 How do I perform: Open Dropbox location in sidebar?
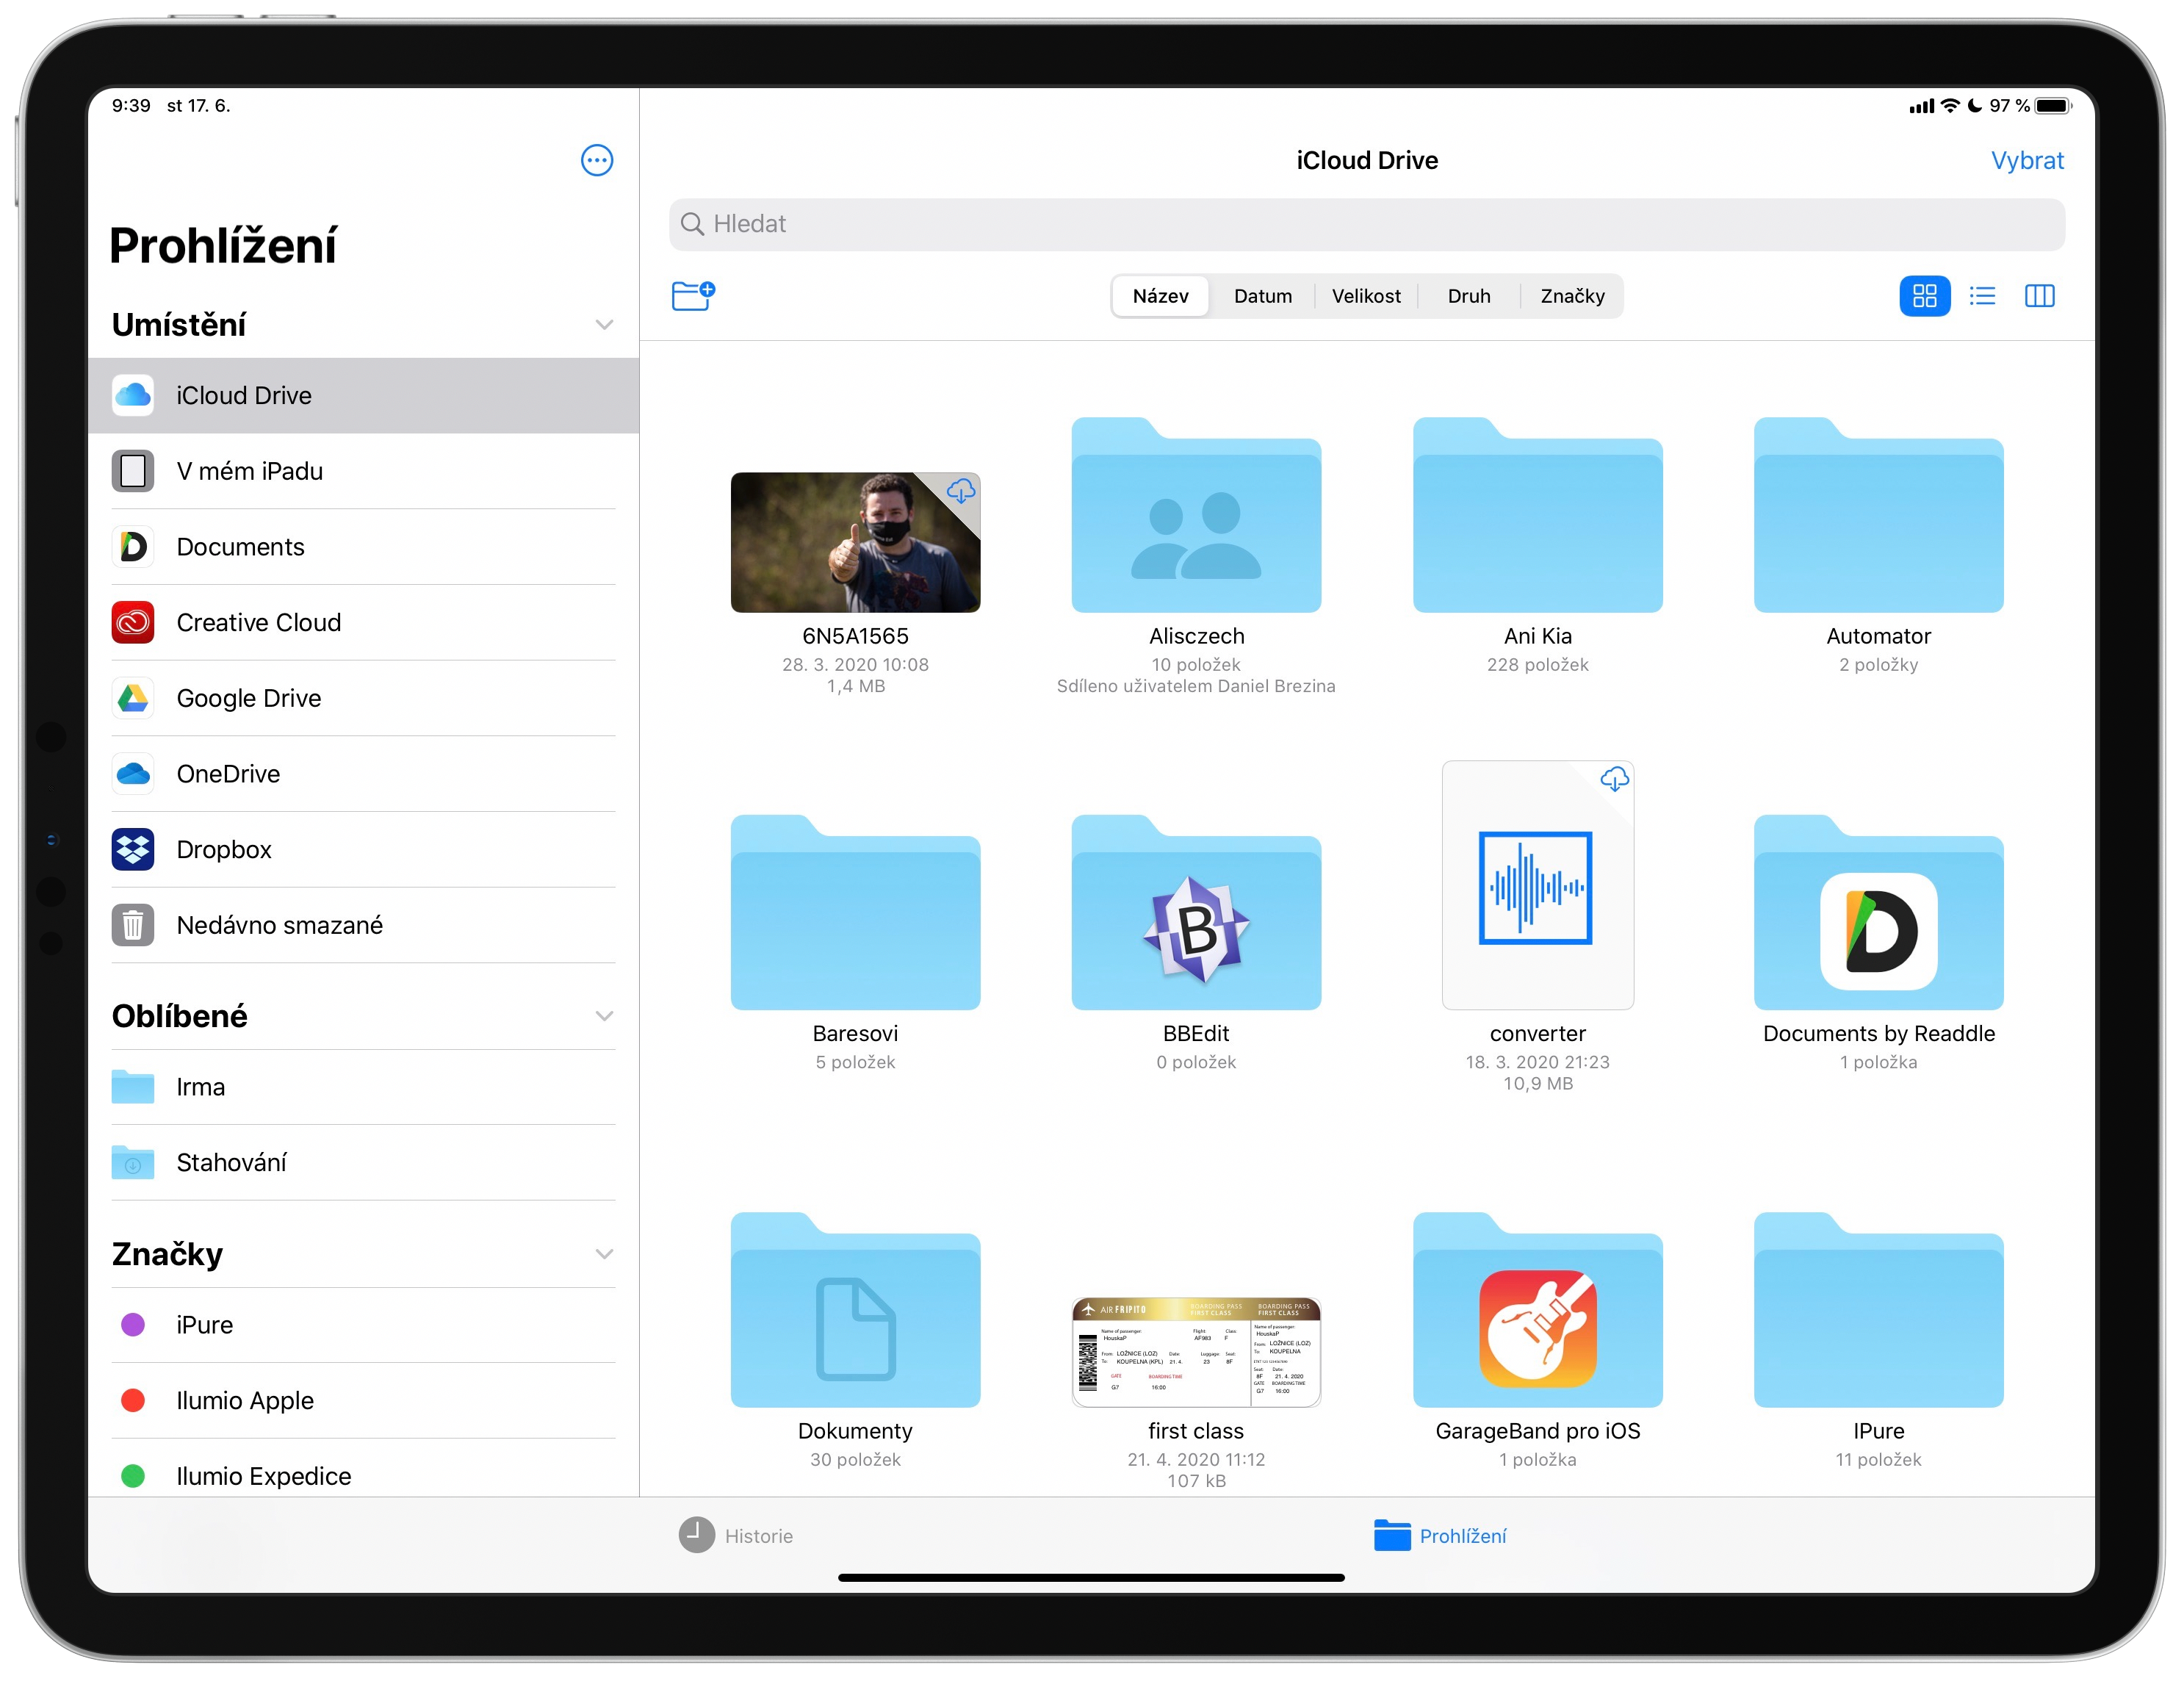(x=224, y=850)
